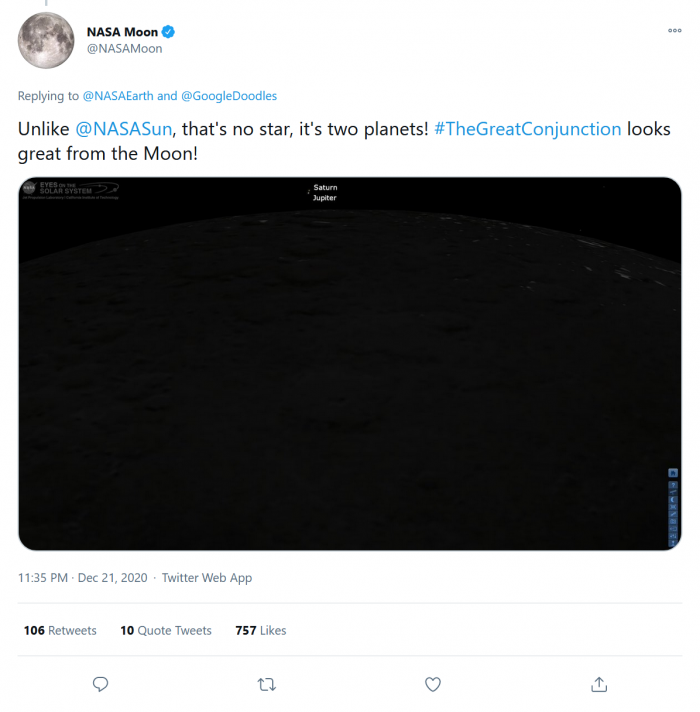Open NASA Moon profile picture
Image resolution: width=700 pixels, height=712 pixels.
tap(46, 41)
